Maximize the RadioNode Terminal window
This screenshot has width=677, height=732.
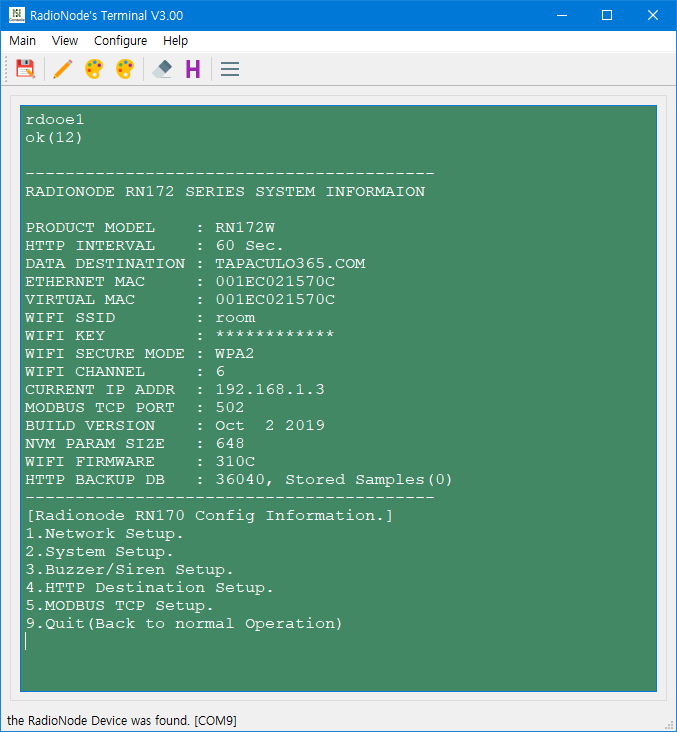tap(607, 15)
